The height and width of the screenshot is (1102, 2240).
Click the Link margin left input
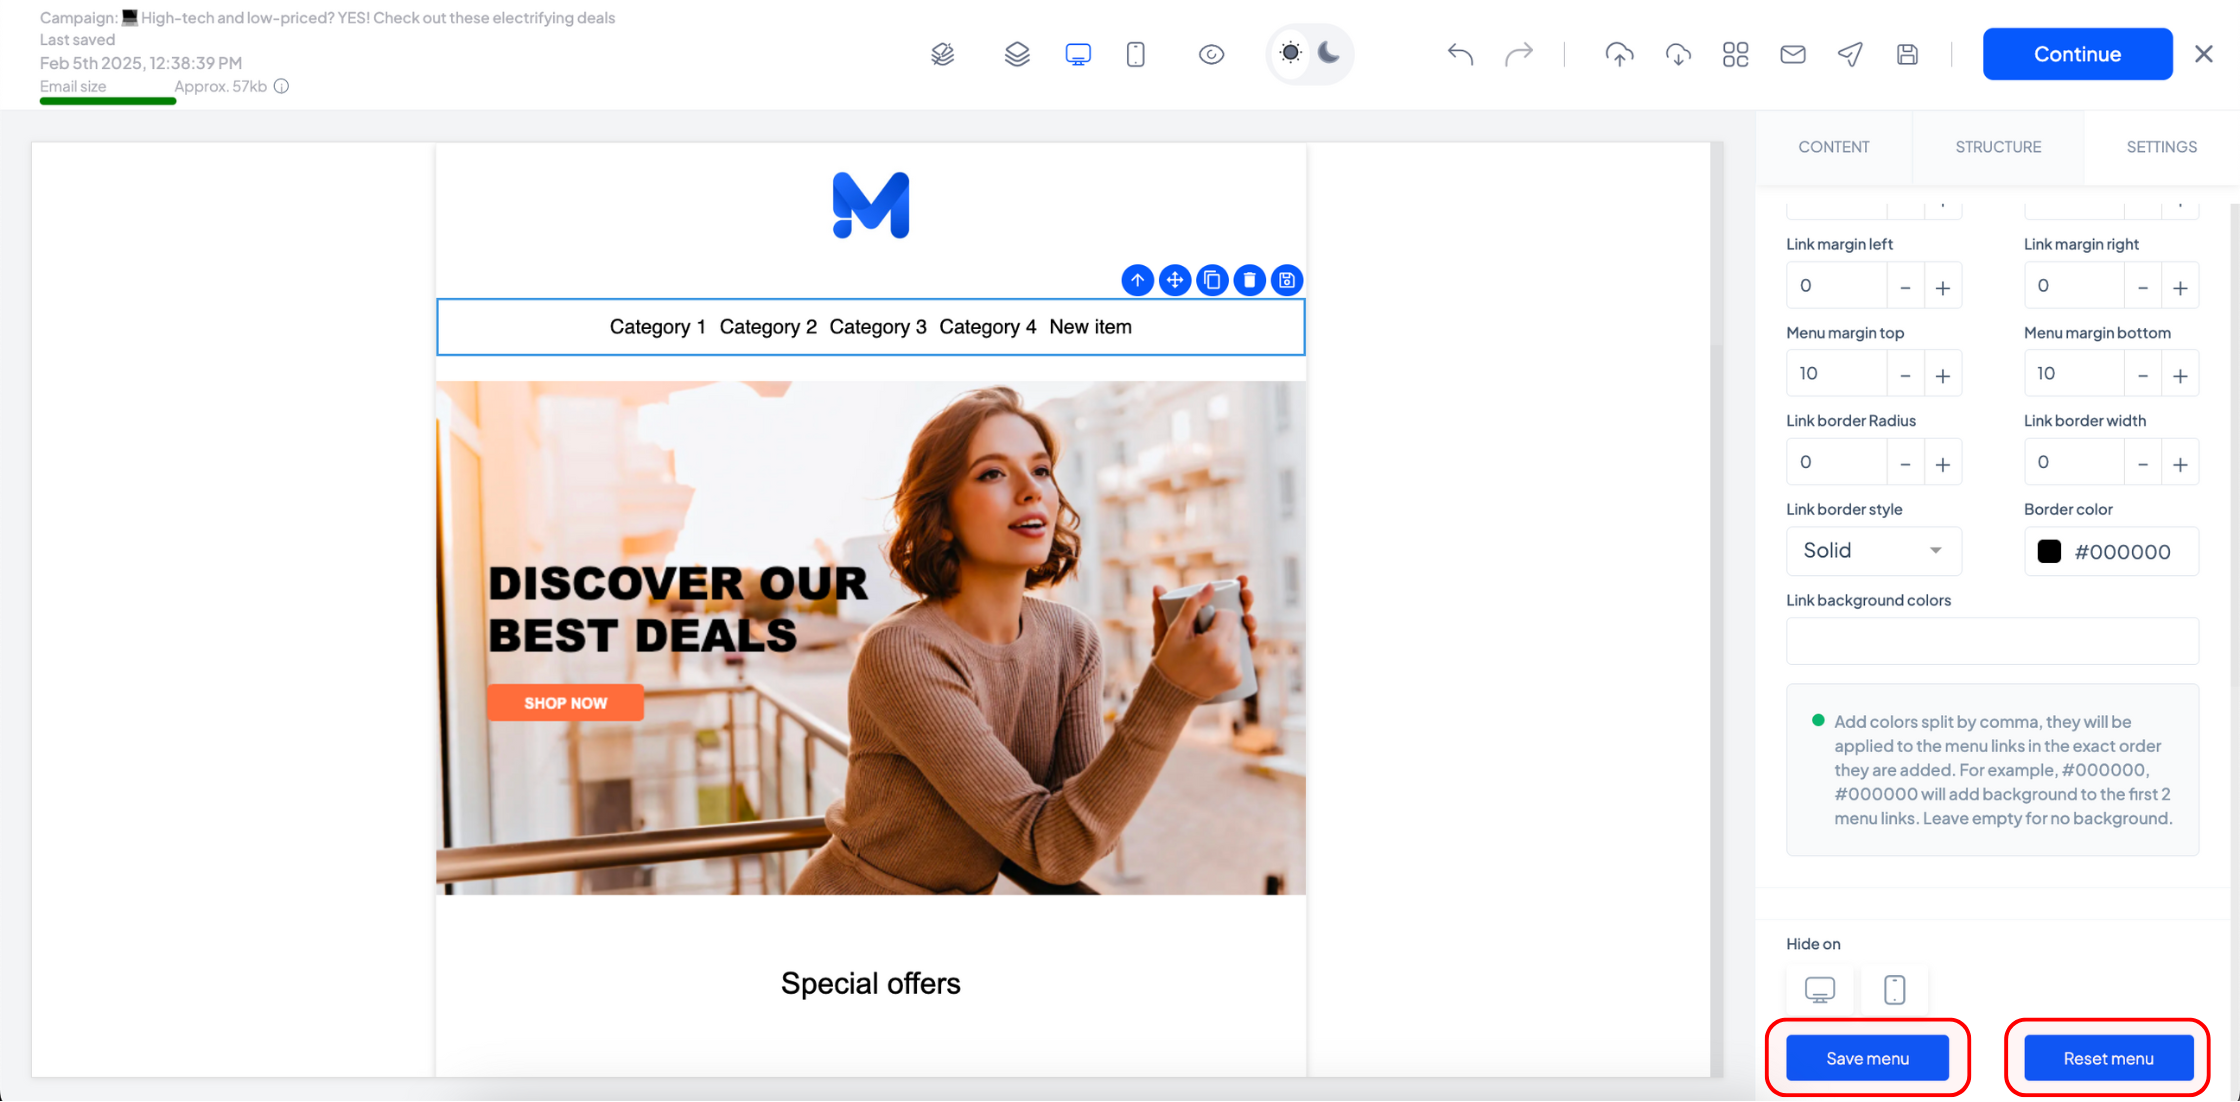coord(1836,286)
